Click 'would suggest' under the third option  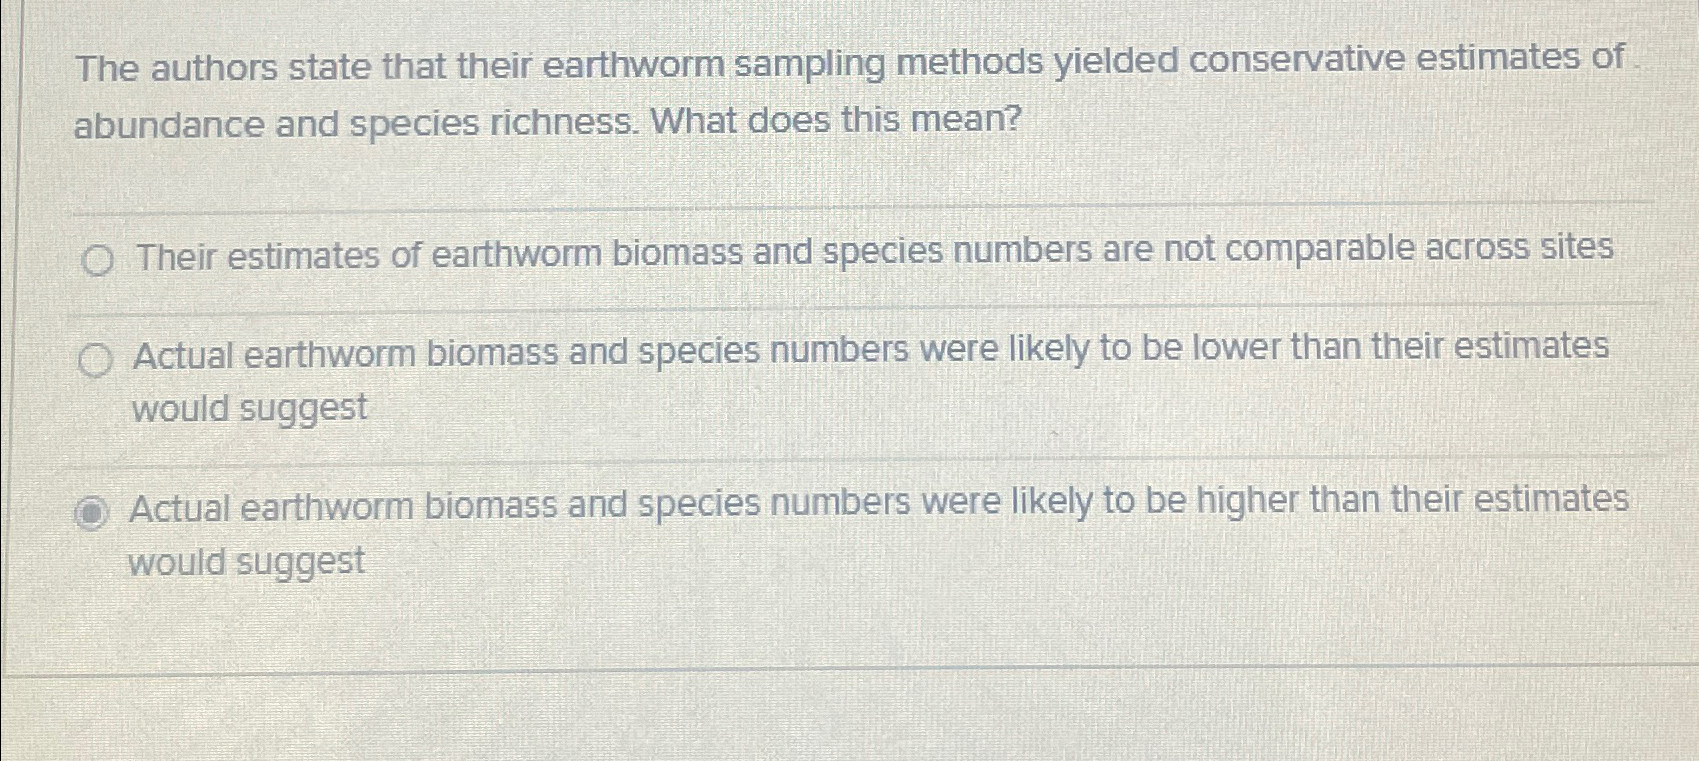[248, 559]
